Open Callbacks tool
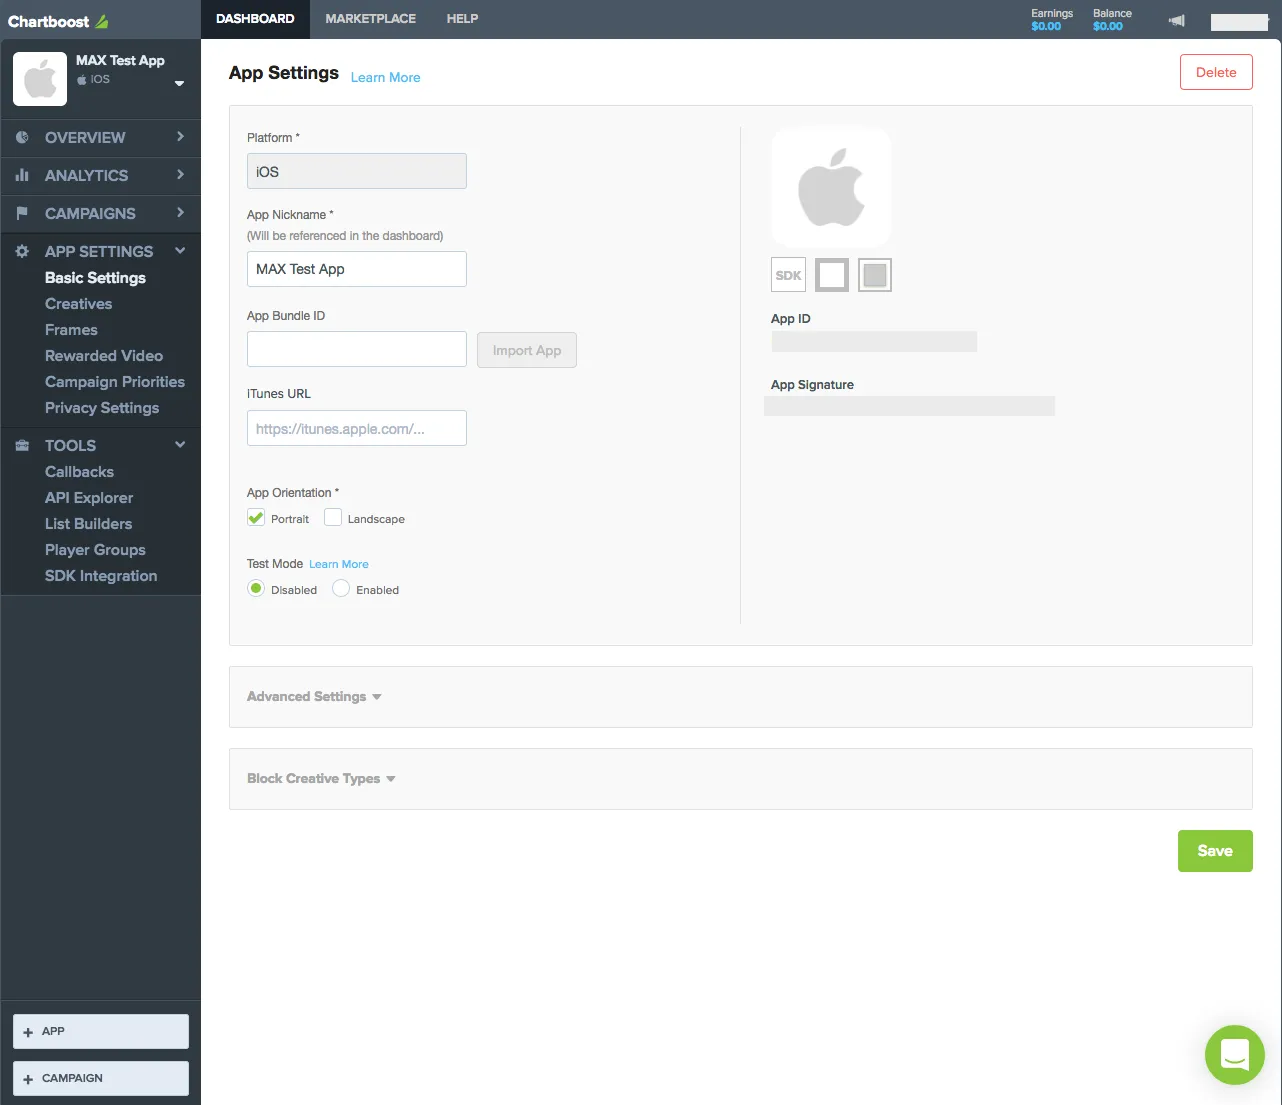Viewport: 1282px width, 1105px height. point(79,472)
